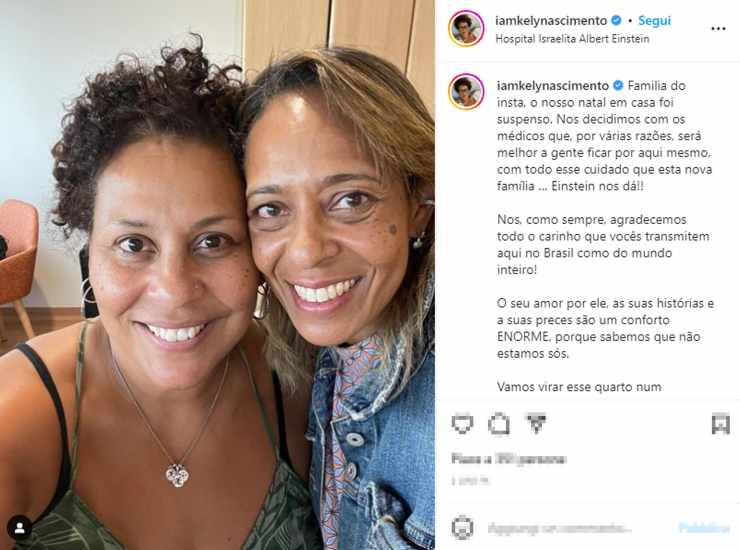Open Hospital Israelita Albert Einstein location
The image size is (740, 550).
point(572,39)
